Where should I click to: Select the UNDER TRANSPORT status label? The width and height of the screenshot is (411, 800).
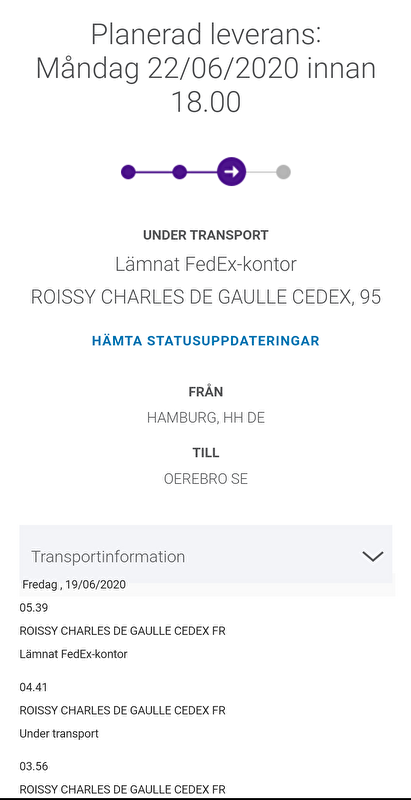click(x=206, y=235)
